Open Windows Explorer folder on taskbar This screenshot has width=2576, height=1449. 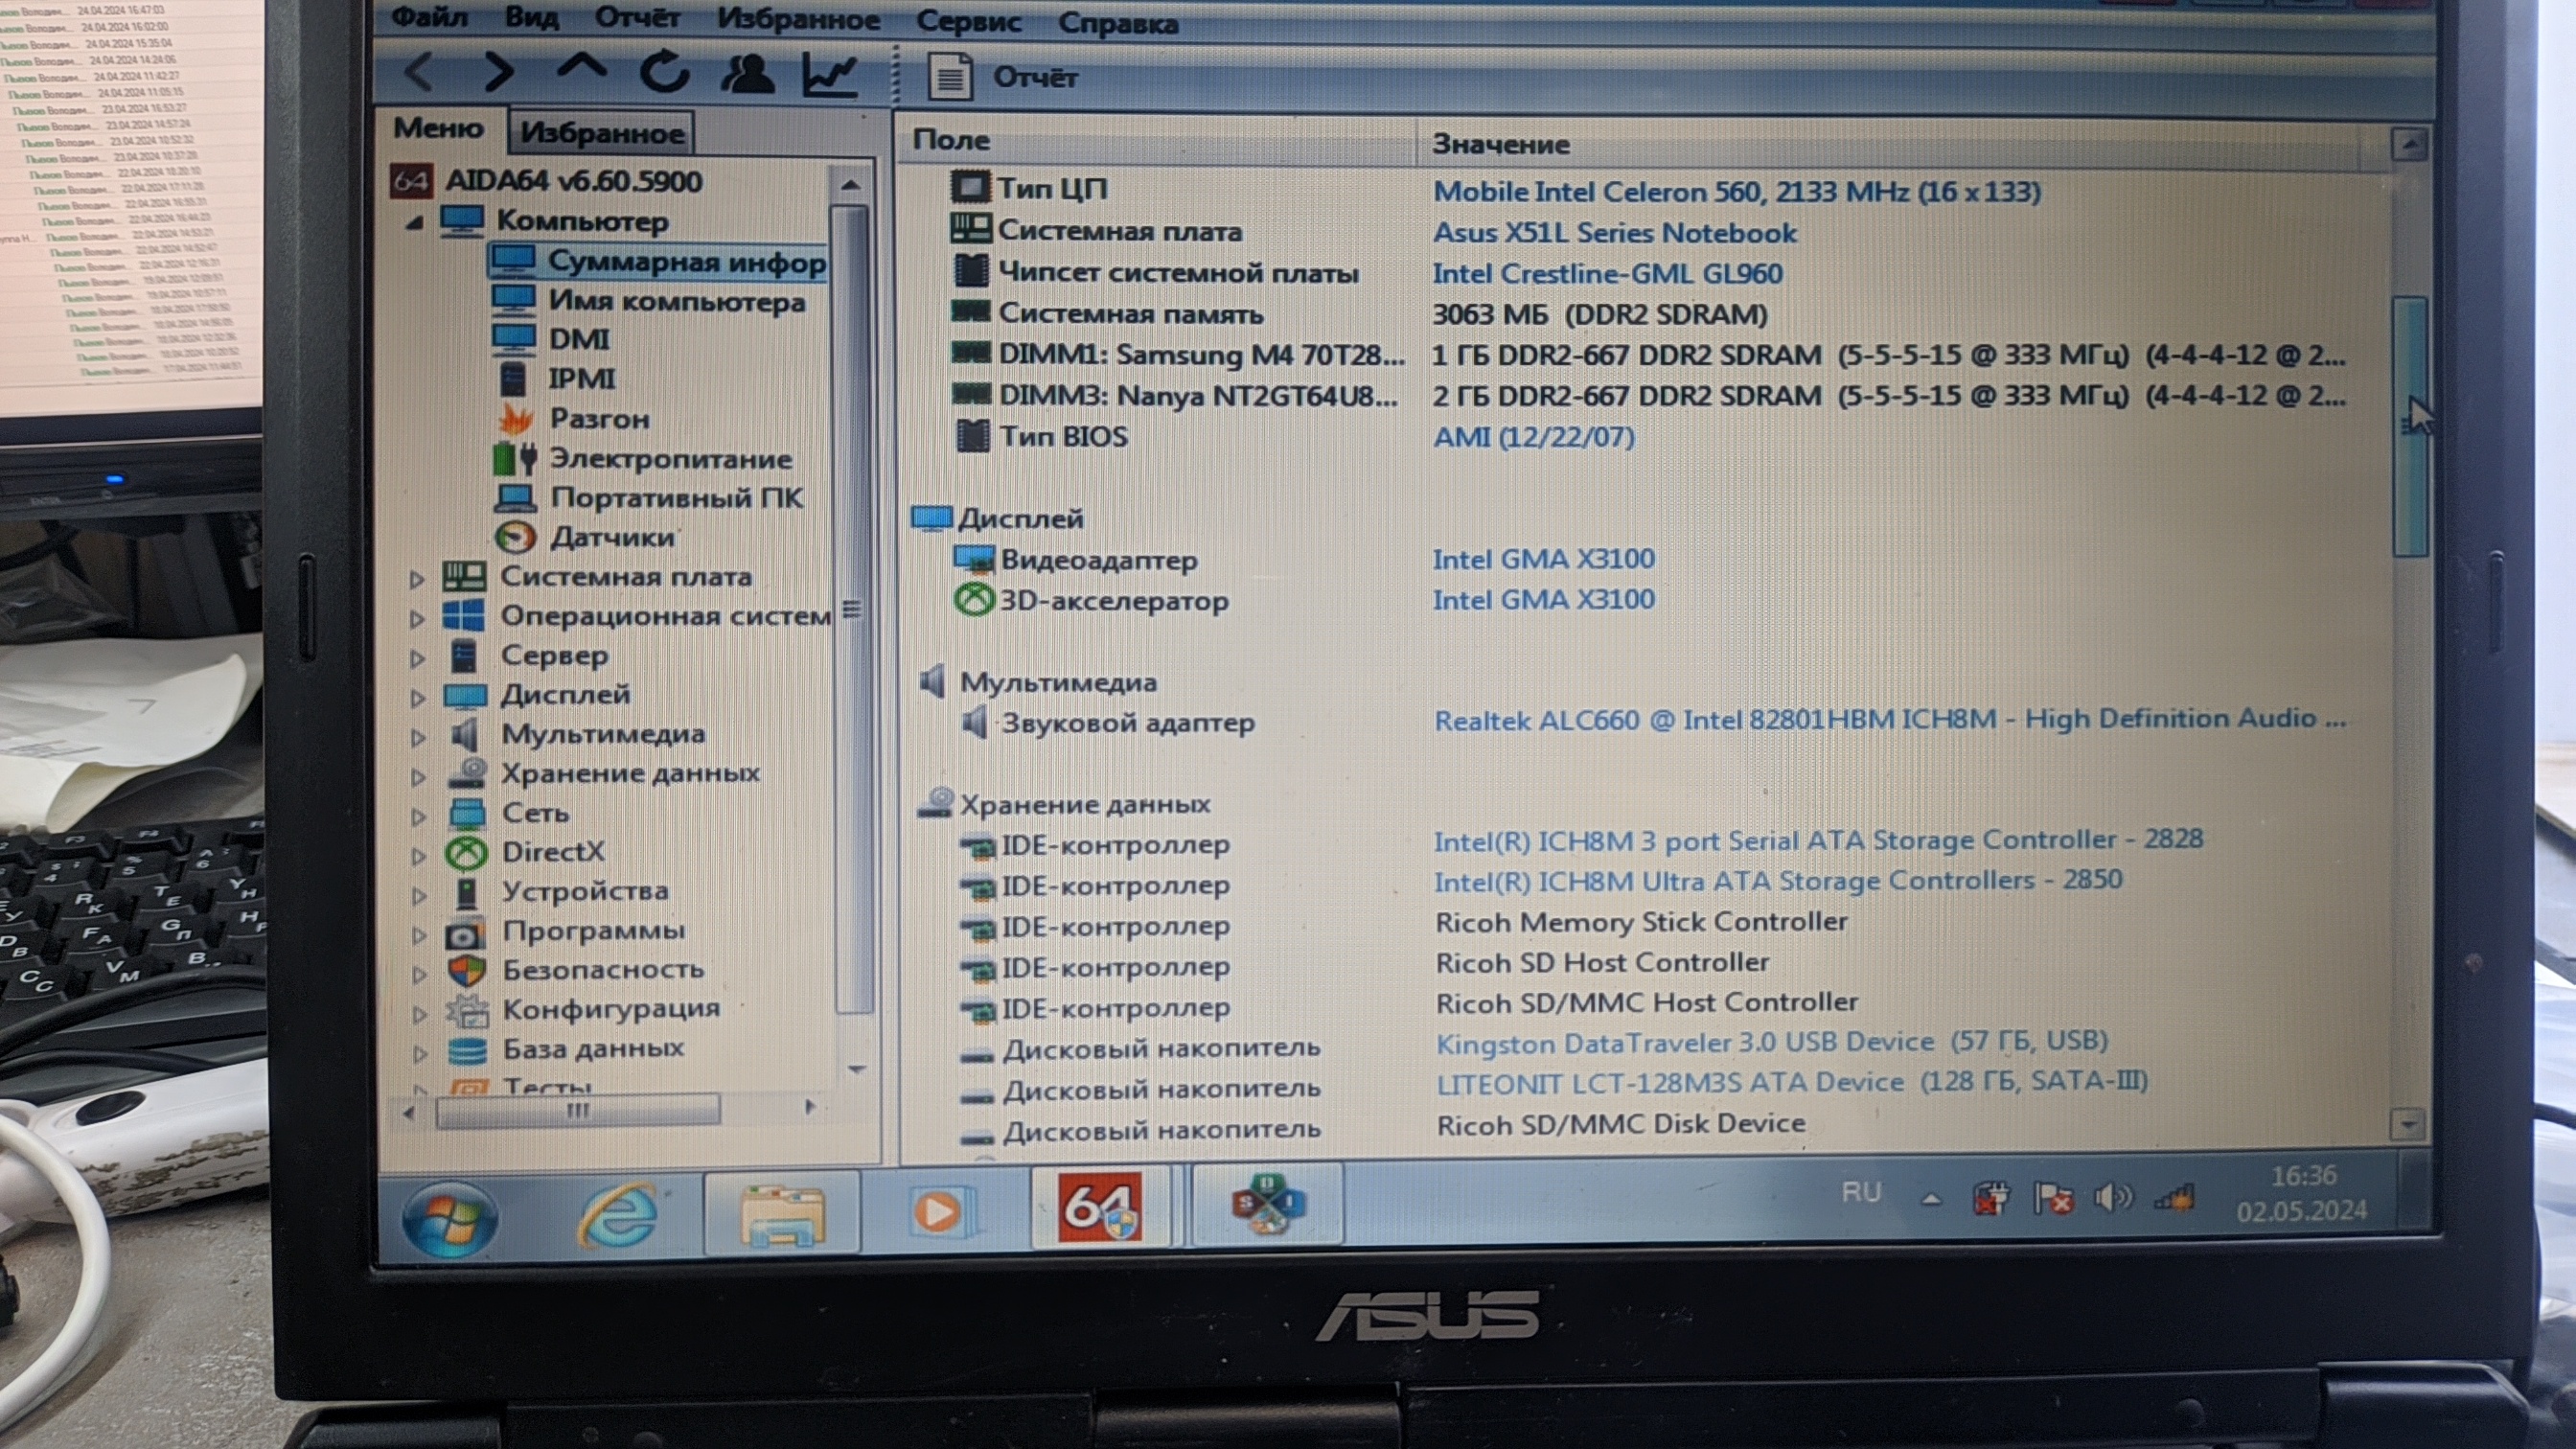(781, 1214)
